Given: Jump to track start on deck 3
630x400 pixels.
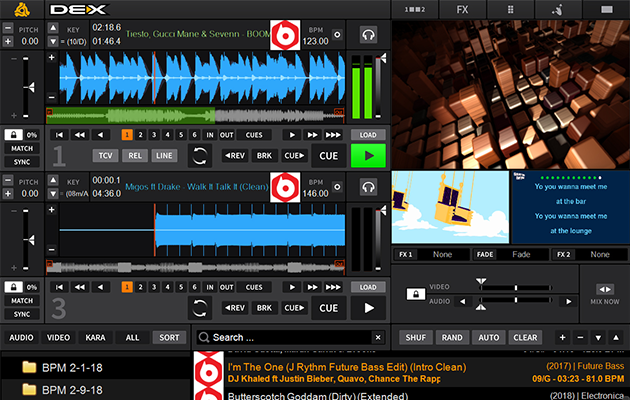Looking at the screenshot, I should [60, 286].
